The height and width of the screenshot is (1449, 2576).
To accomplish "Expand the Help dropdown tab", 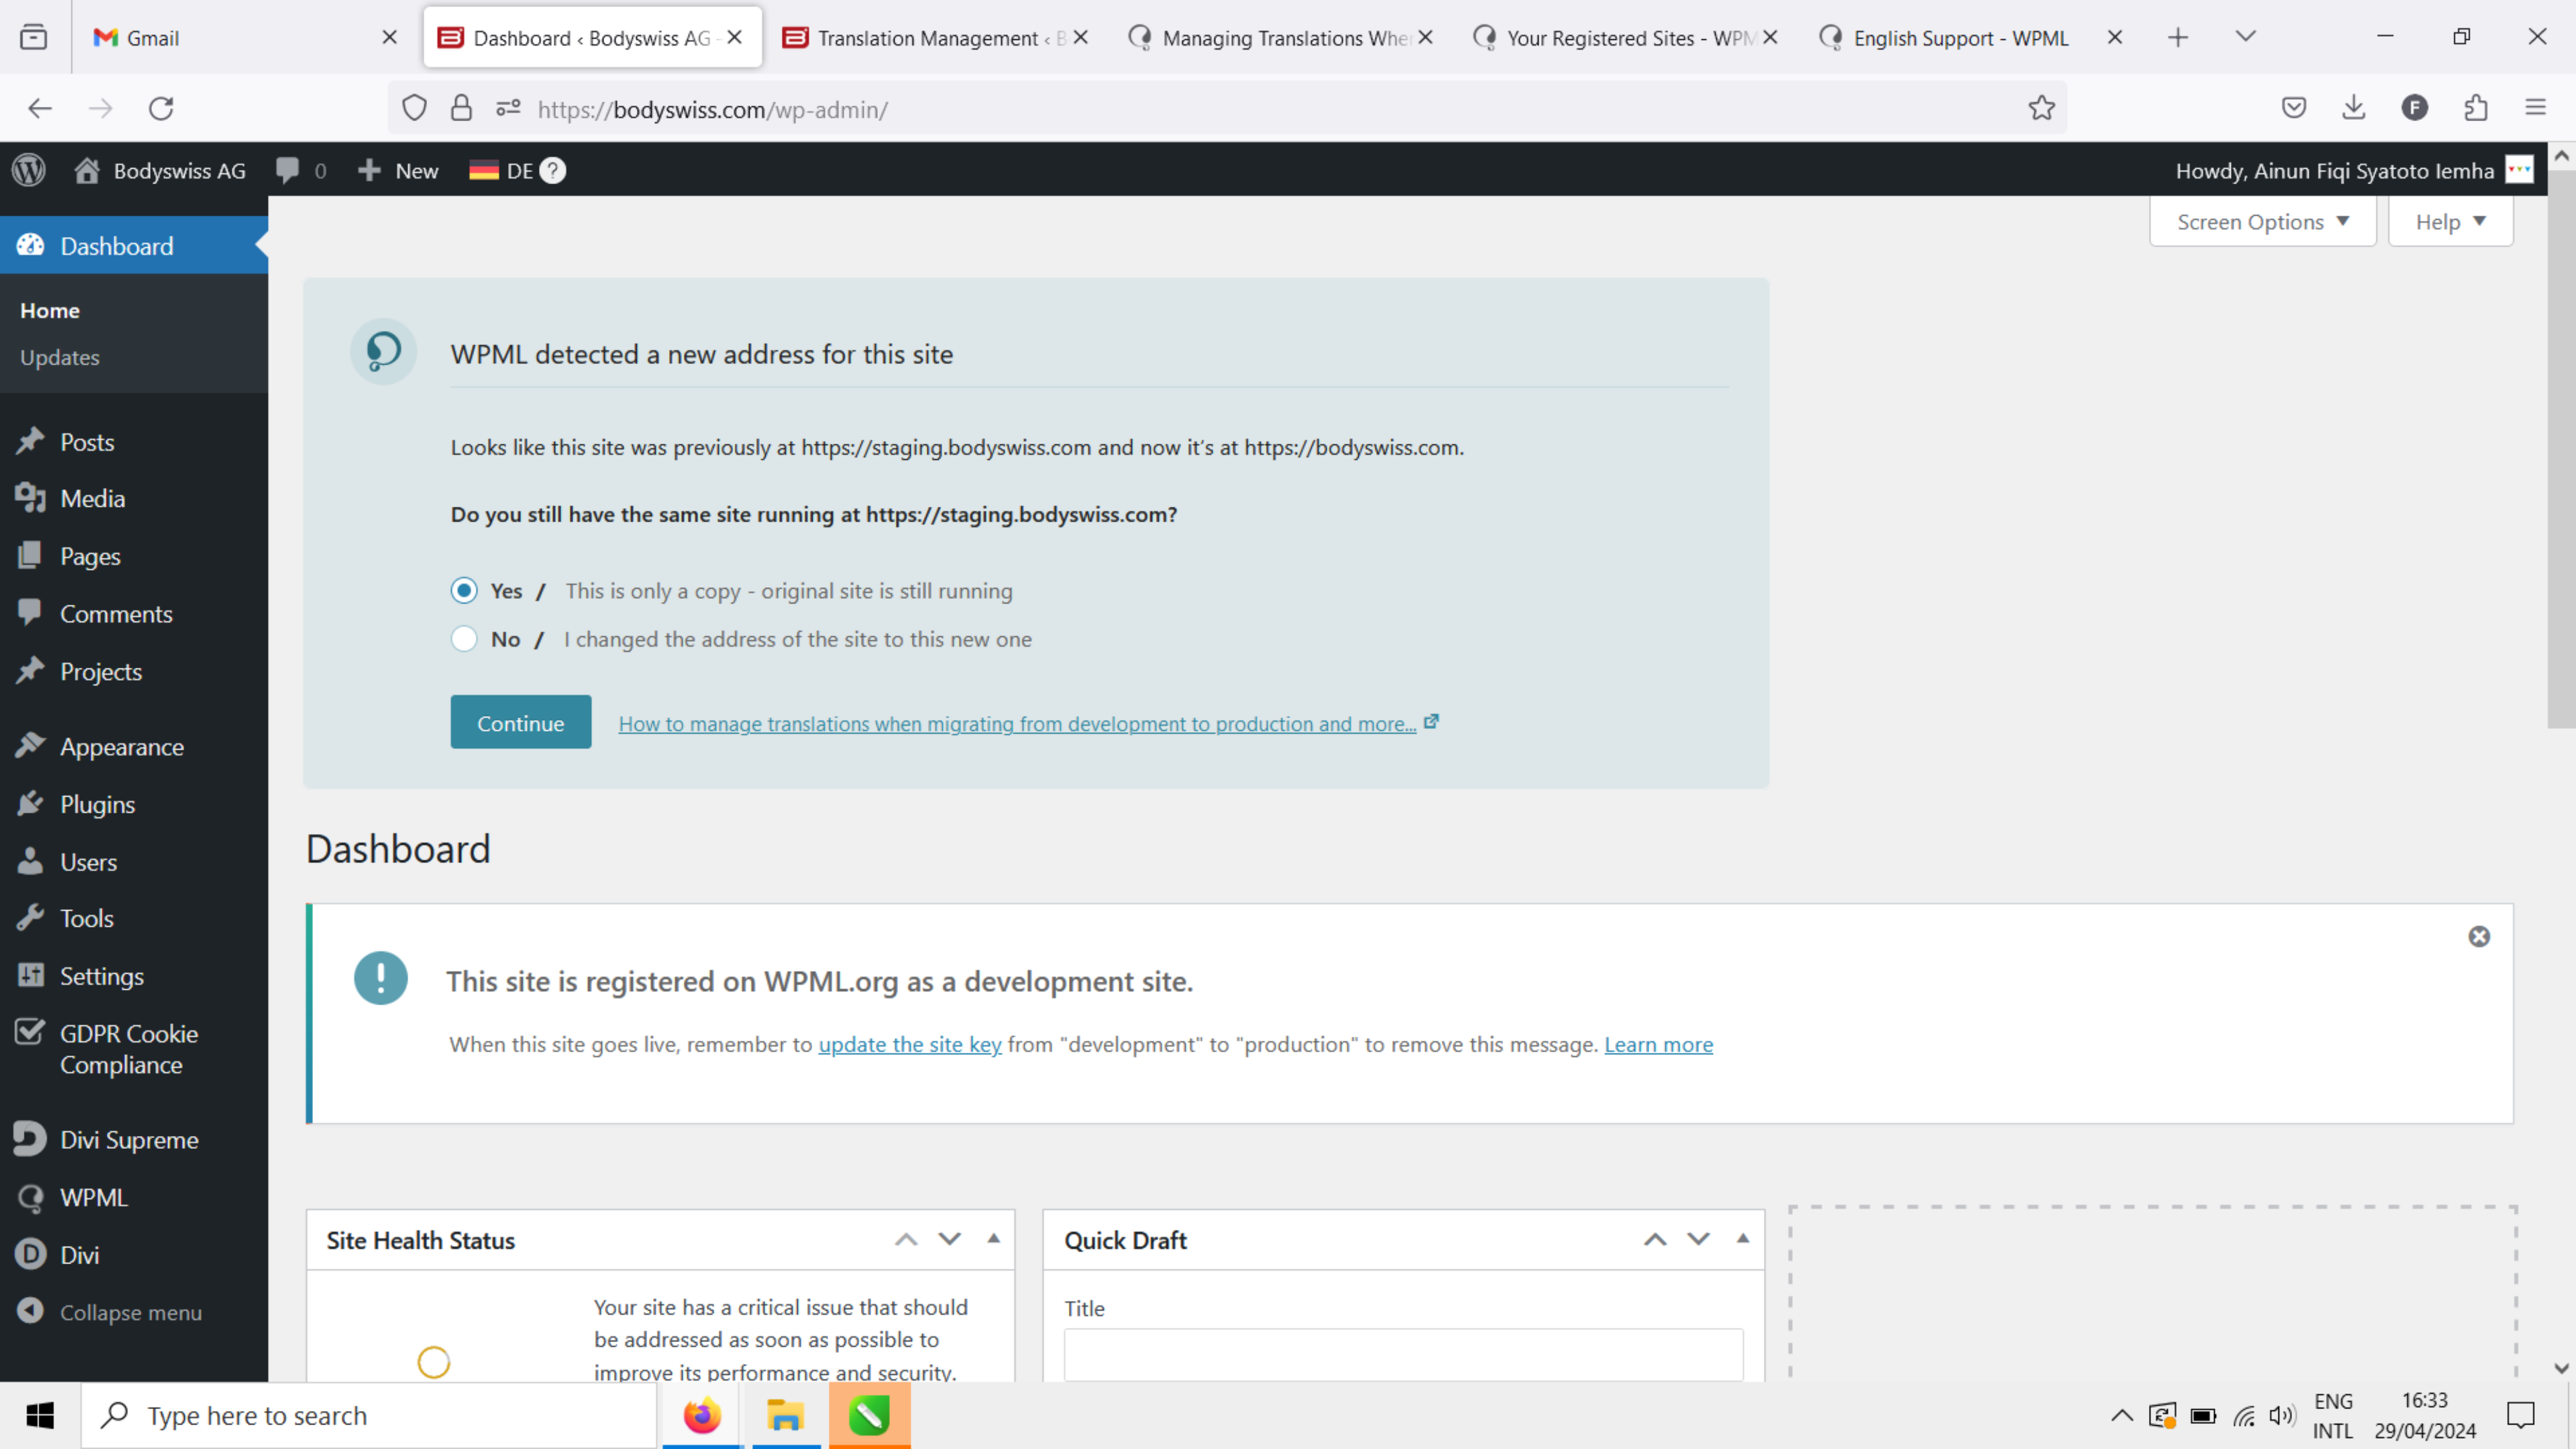I will click(x=2450, y=222).
